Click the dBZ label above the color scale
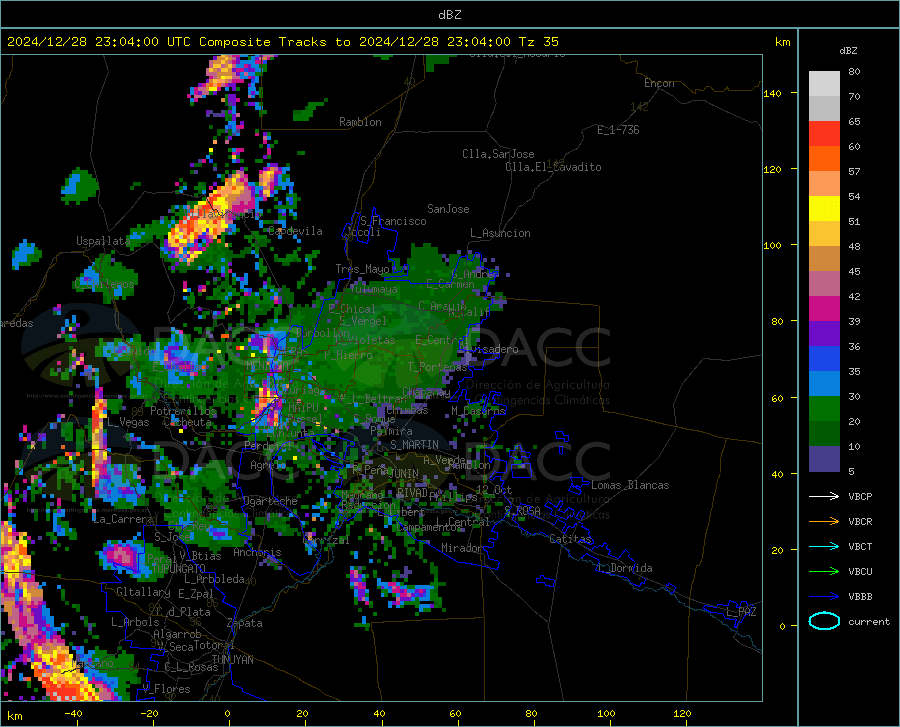900x727 pixels. coord(848,50)
